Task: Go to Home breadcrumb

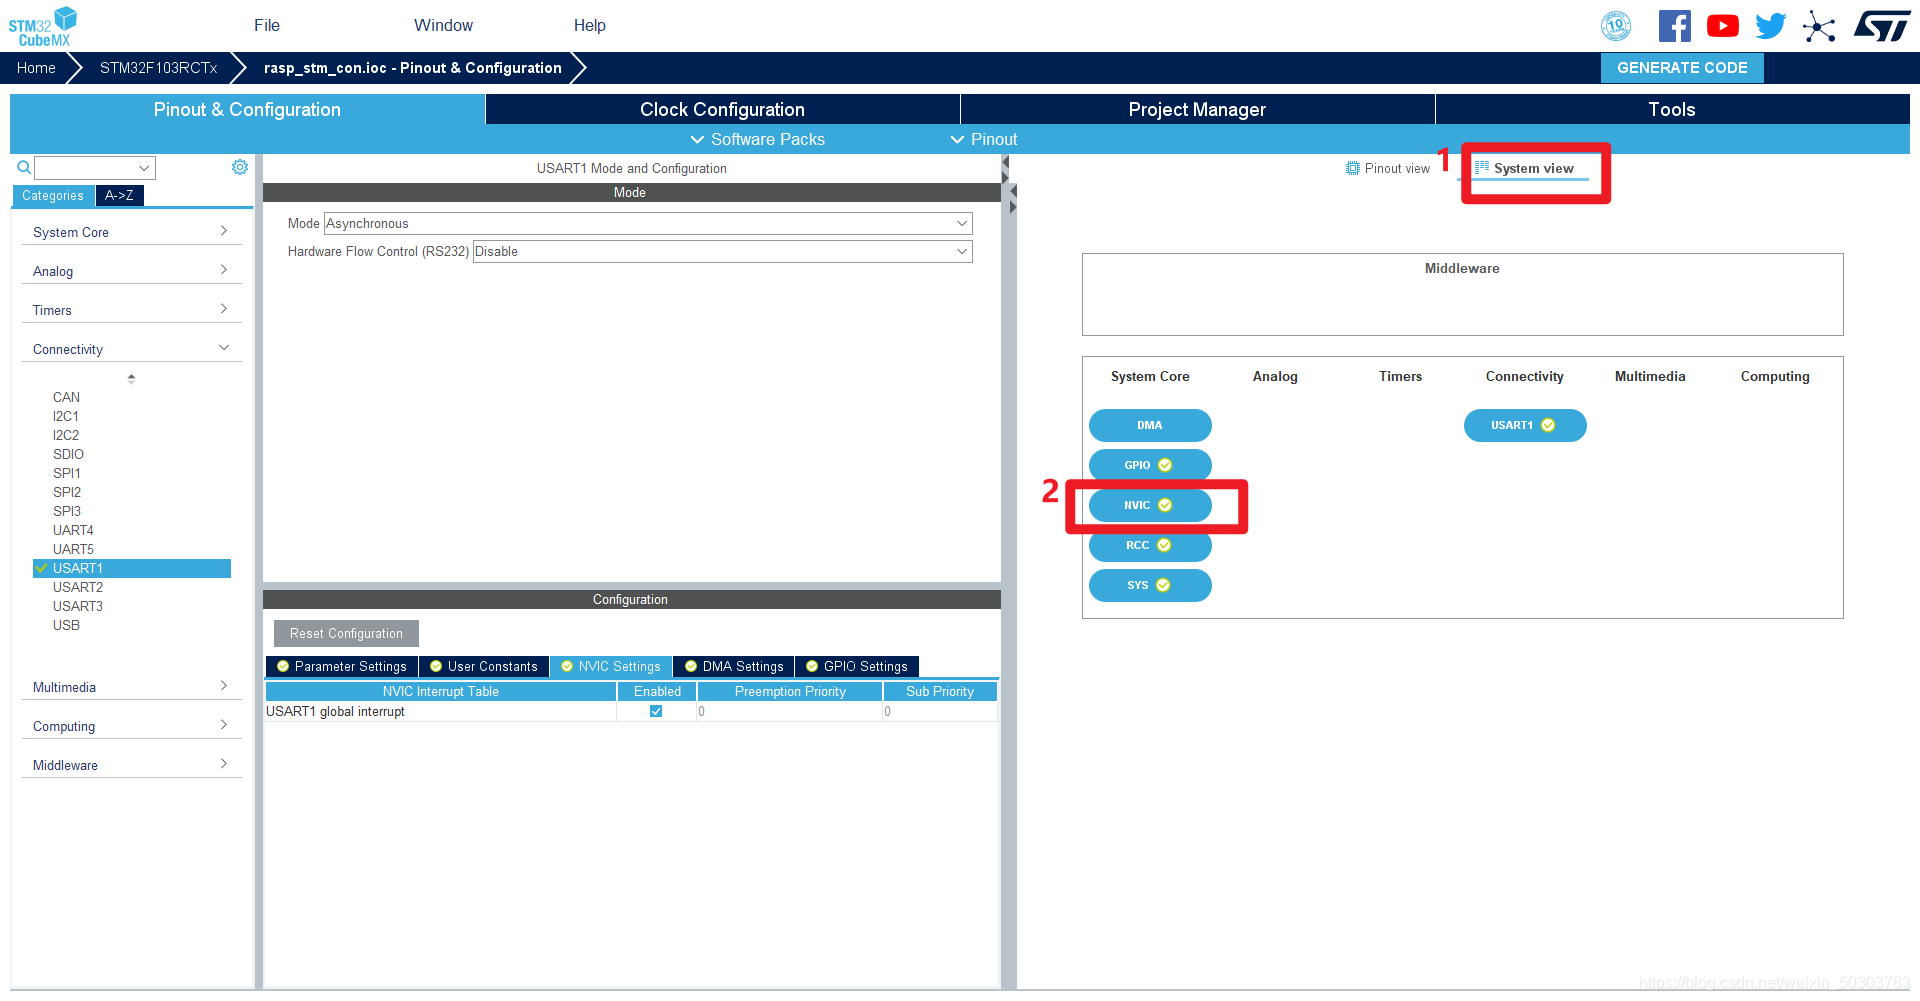Action: click(x=36, y=68)
